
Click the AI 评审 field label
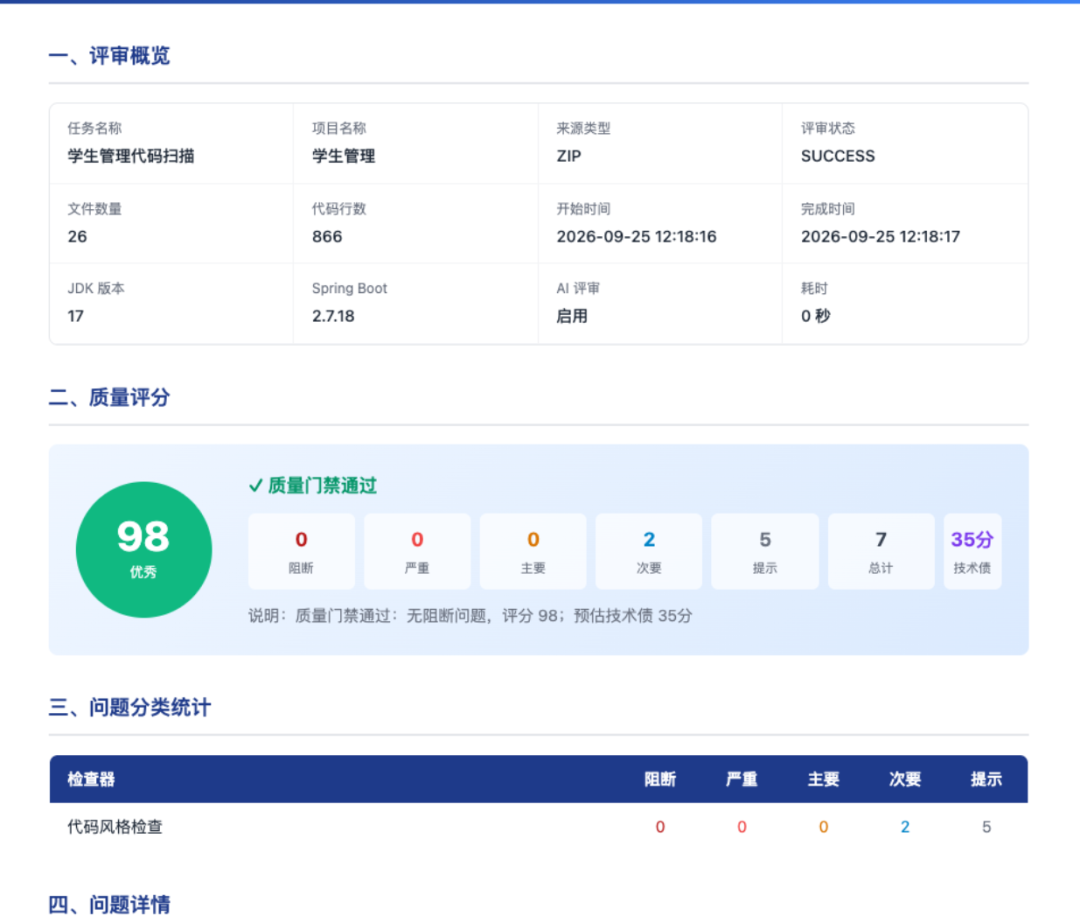(578, 289)
